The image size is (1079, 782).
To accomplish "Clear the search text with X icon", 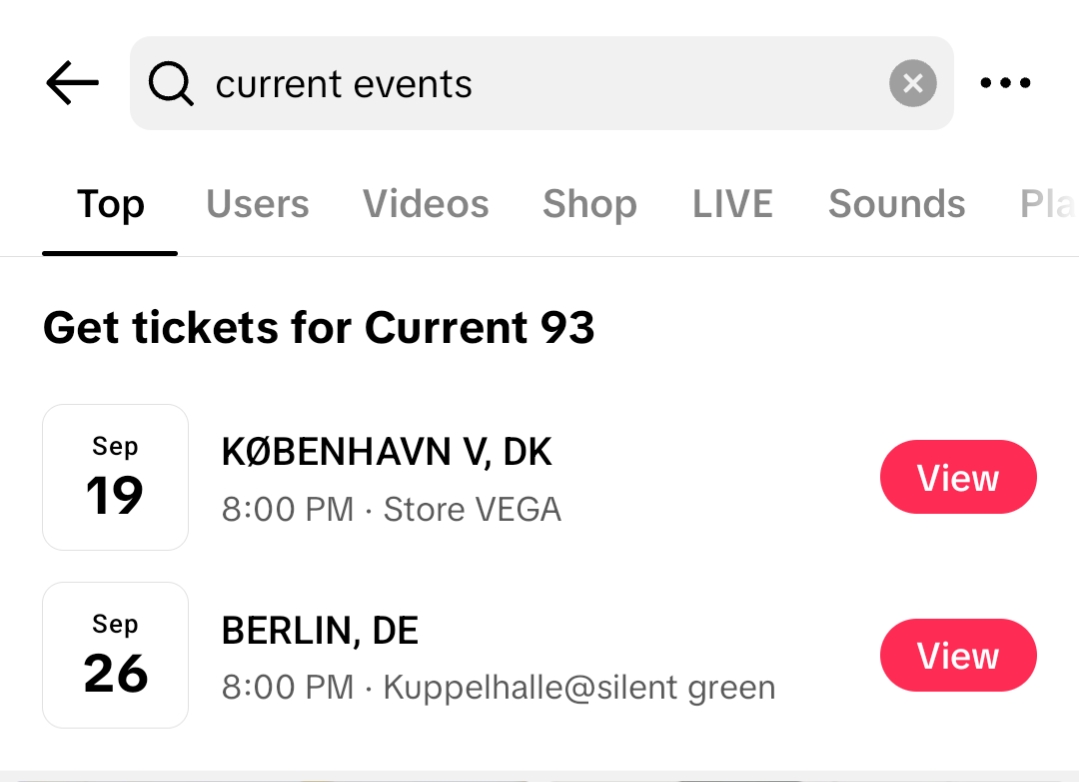I will point(912,83).
